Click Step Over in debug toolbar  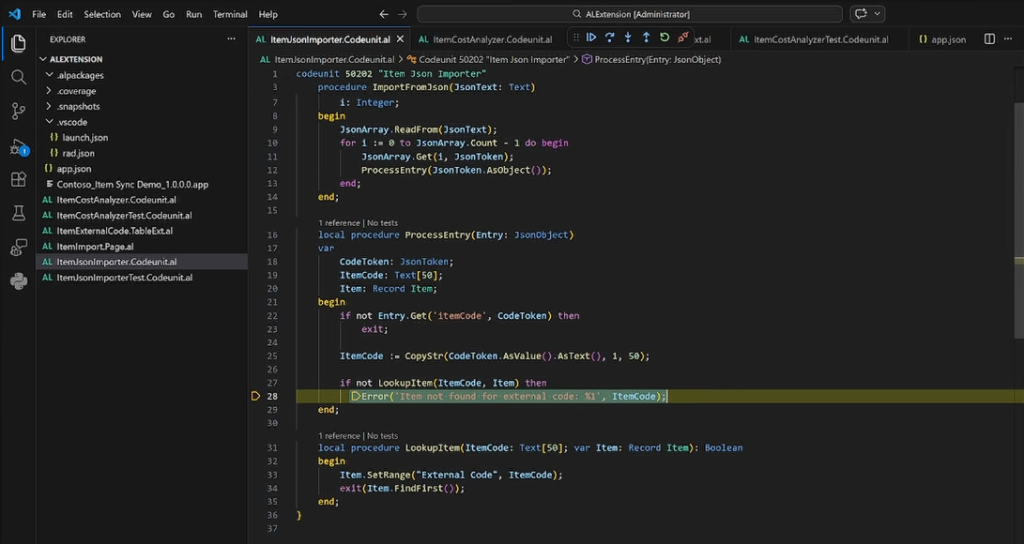point(609,38)
